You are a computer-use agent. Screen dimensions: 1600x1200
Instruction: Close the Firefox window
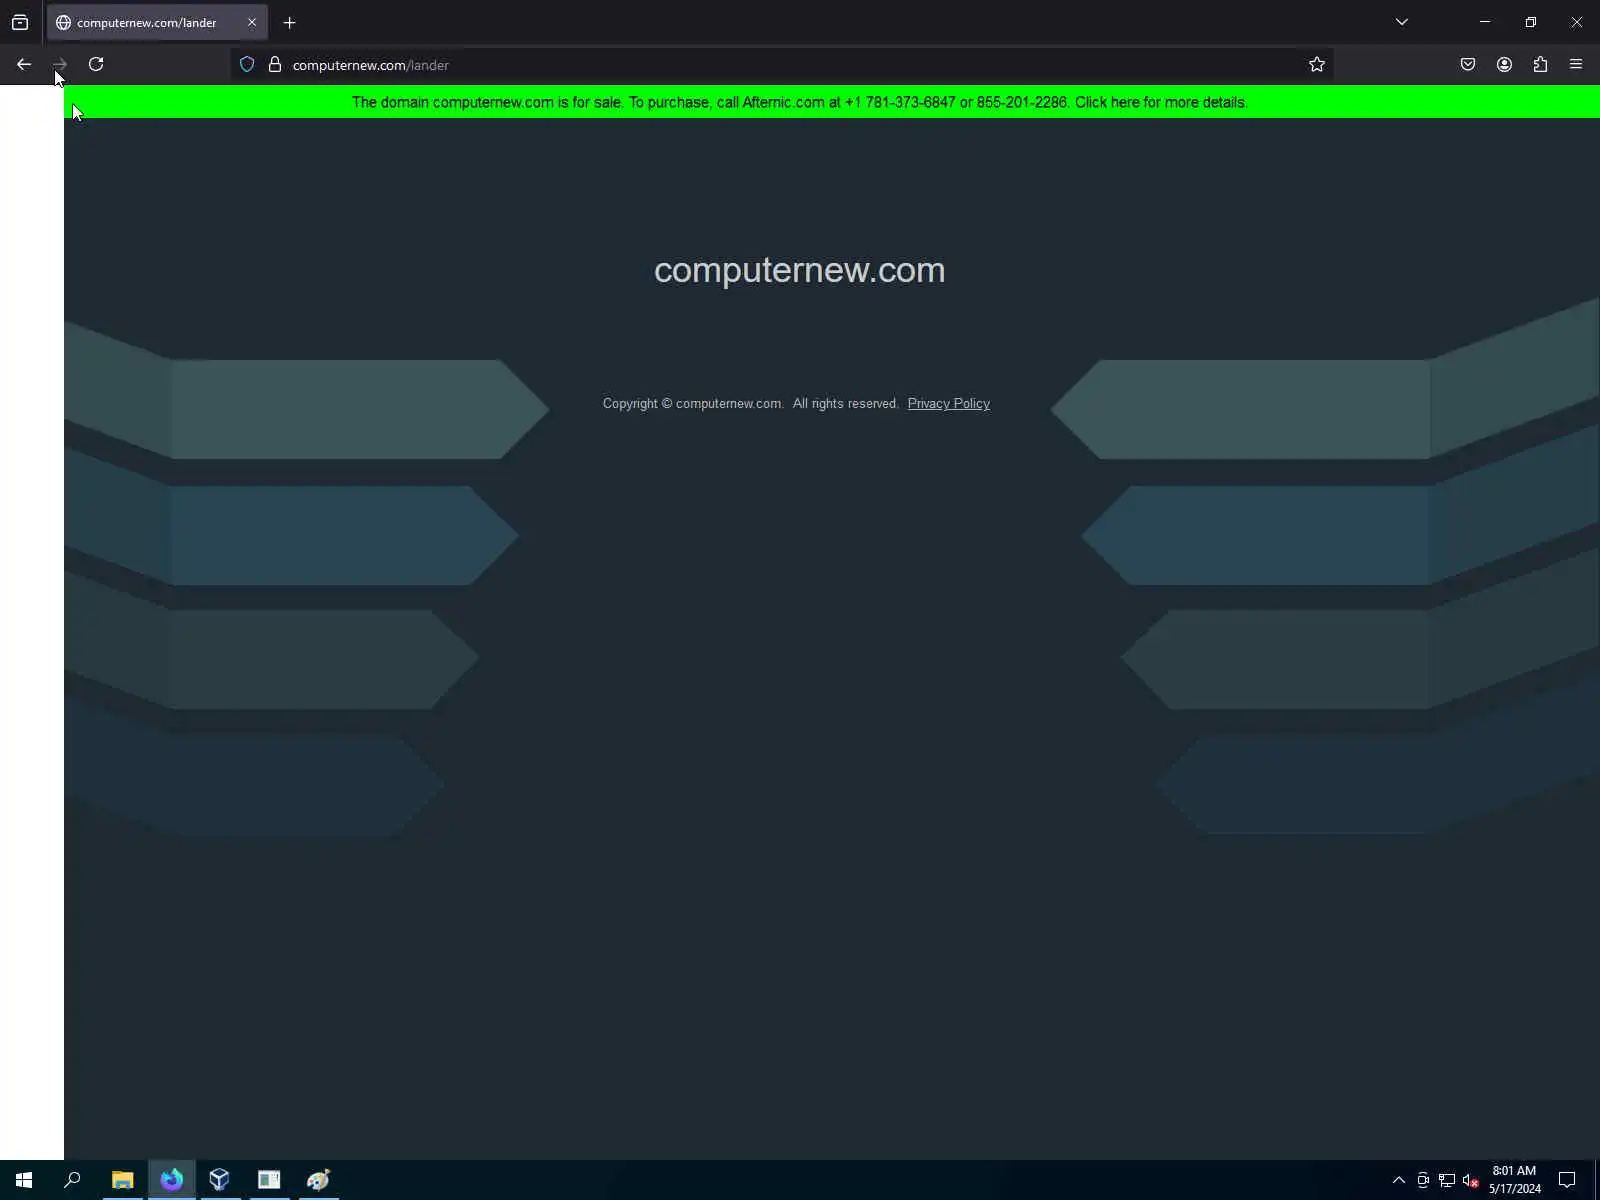click(1577, 22)
